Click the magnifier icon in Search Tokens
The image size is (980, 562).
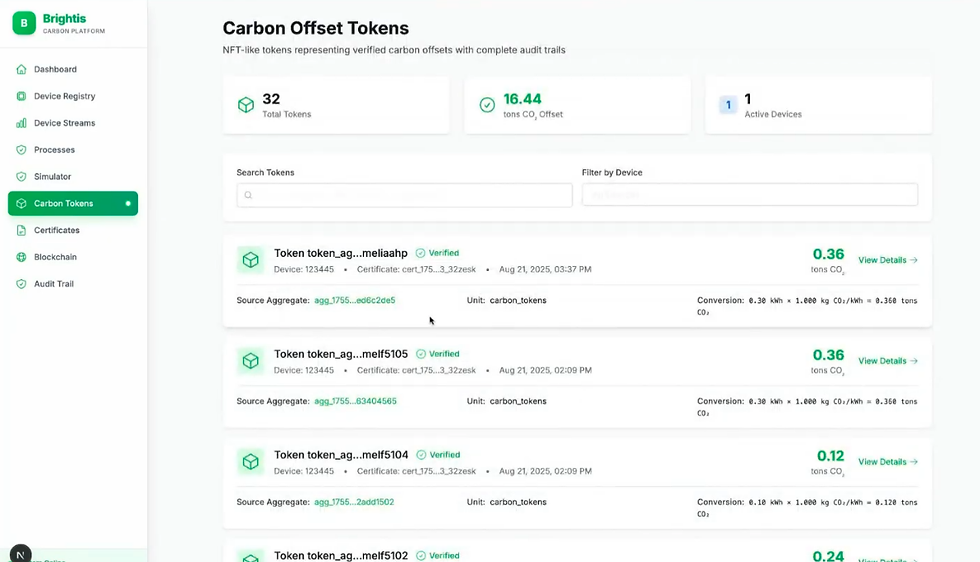[x=248, y=195]
